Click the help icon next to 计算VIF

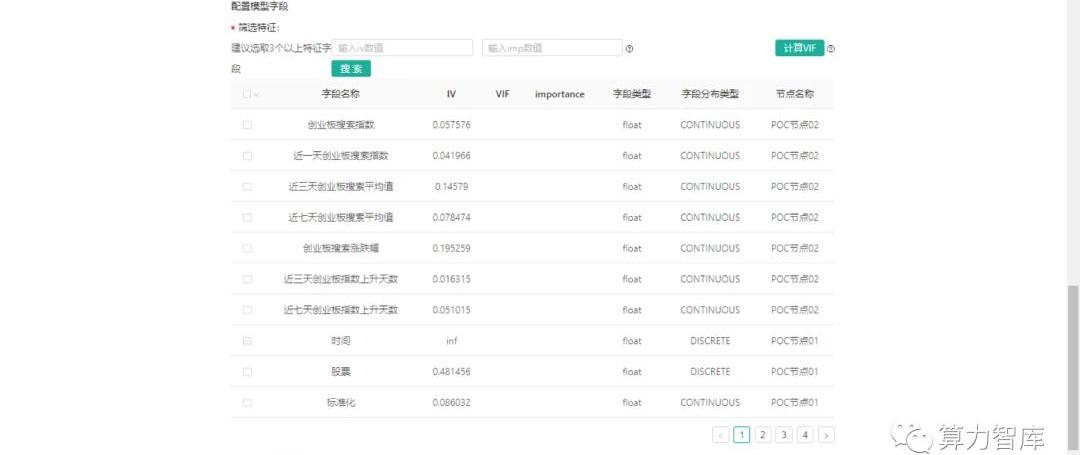click(830, 48)
